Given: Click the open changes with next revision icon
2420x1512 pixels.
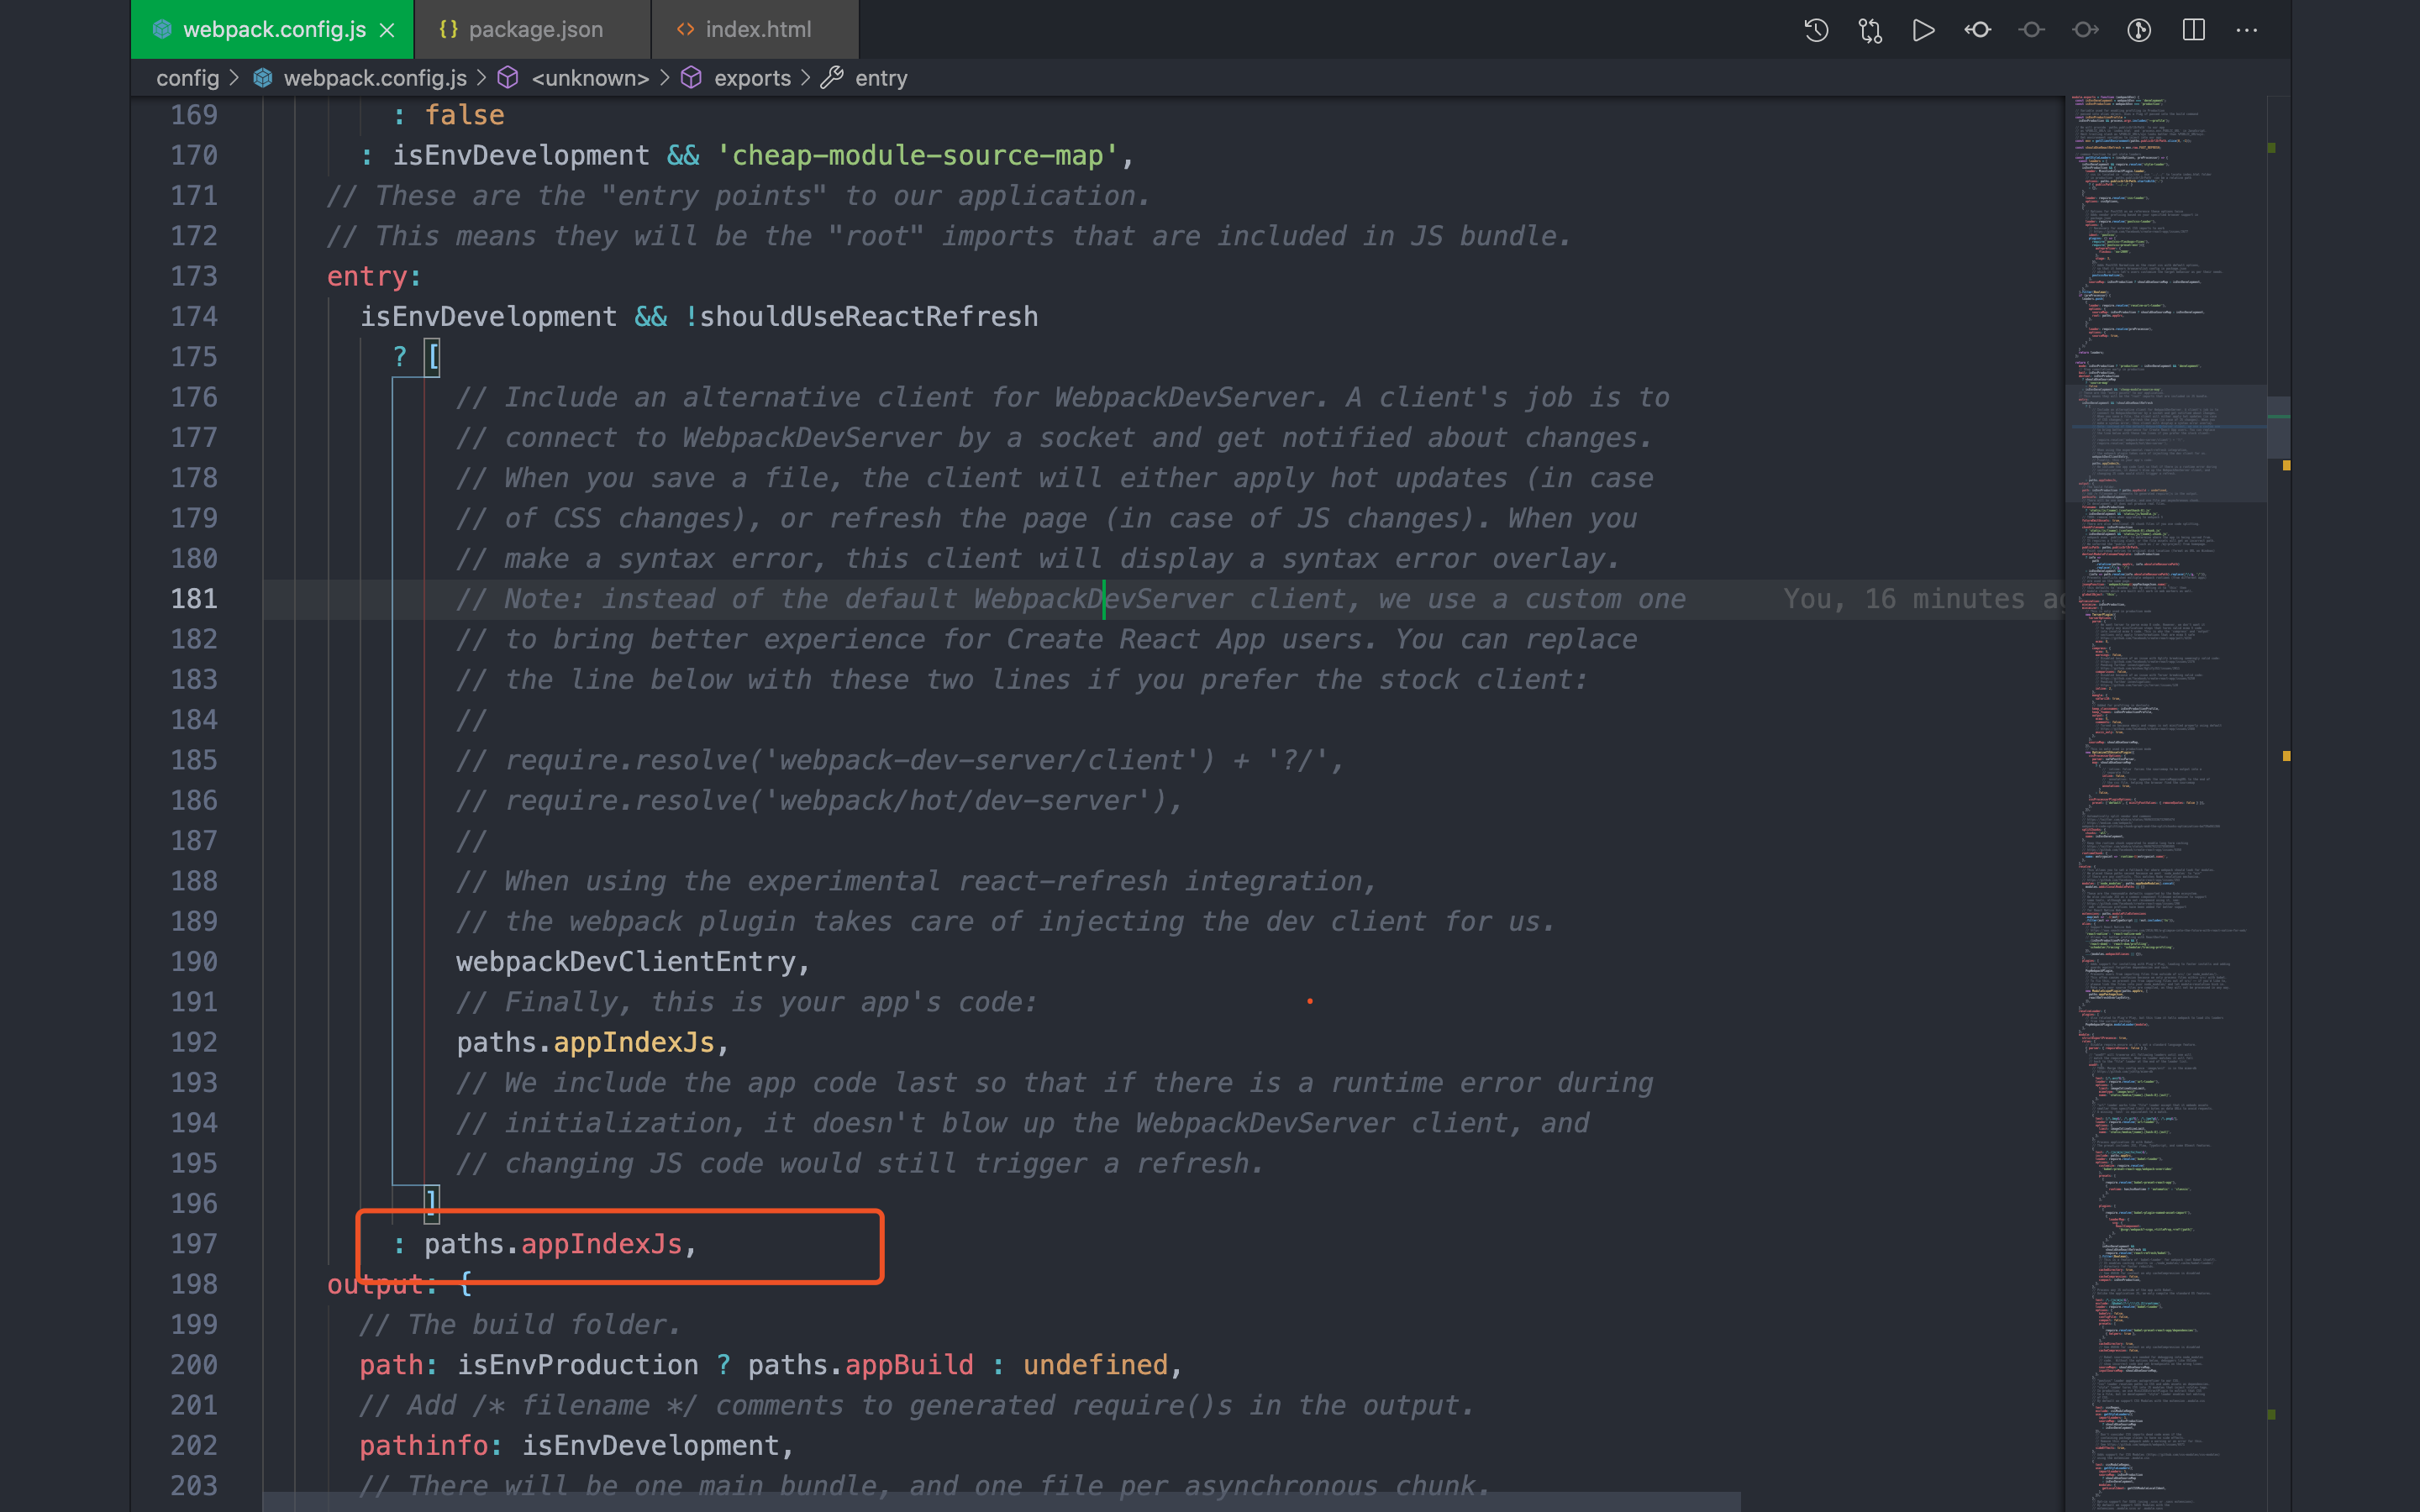Looking at the screenshot, I should click(x=2085, y=30).
